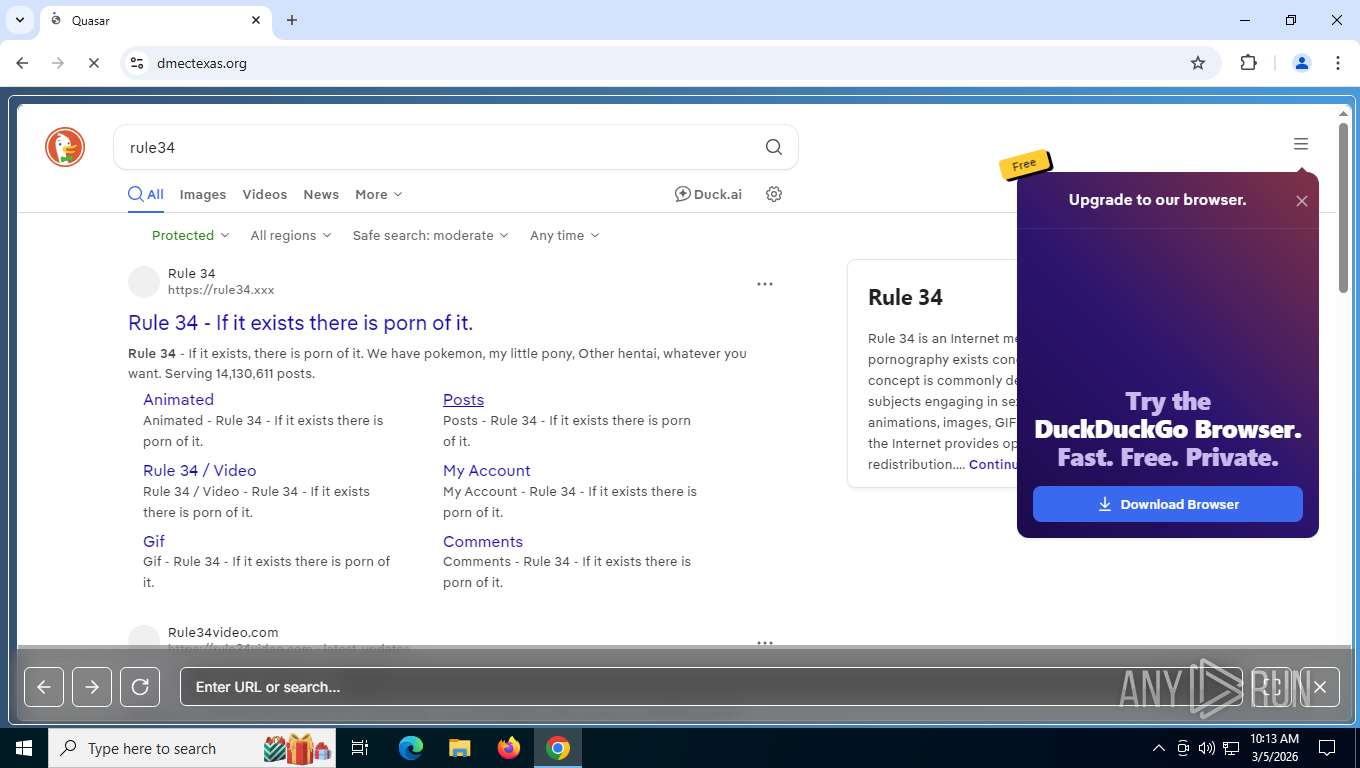Expand the Protected dropdown filter
Screen dimensions: 1360x768
pos(190,235)
